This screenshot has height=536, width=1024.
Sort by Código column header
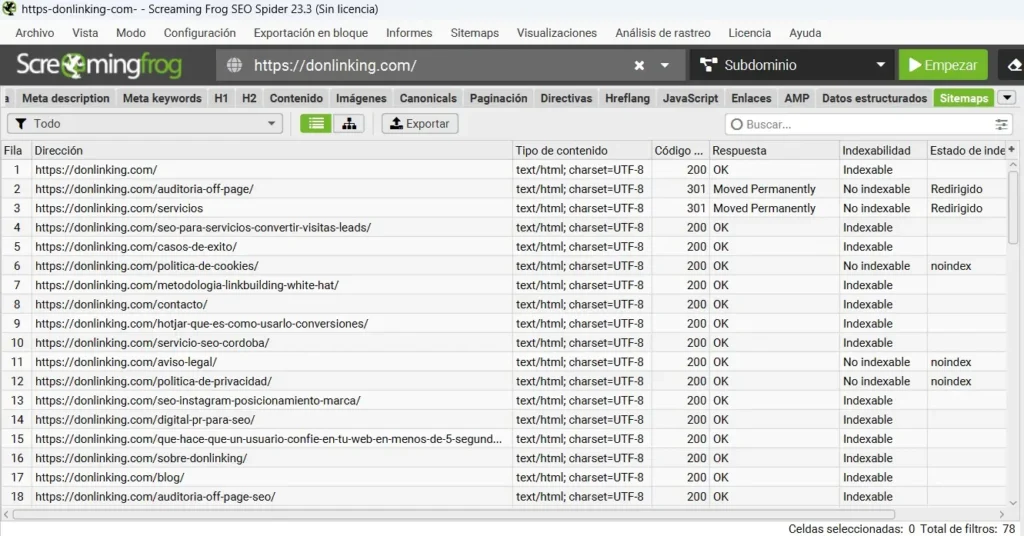(x=680, y=150)
